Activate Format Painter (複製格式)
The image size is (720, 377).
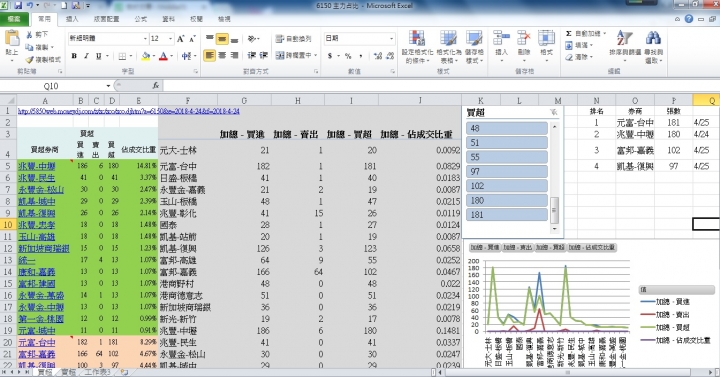click(43, 60)
